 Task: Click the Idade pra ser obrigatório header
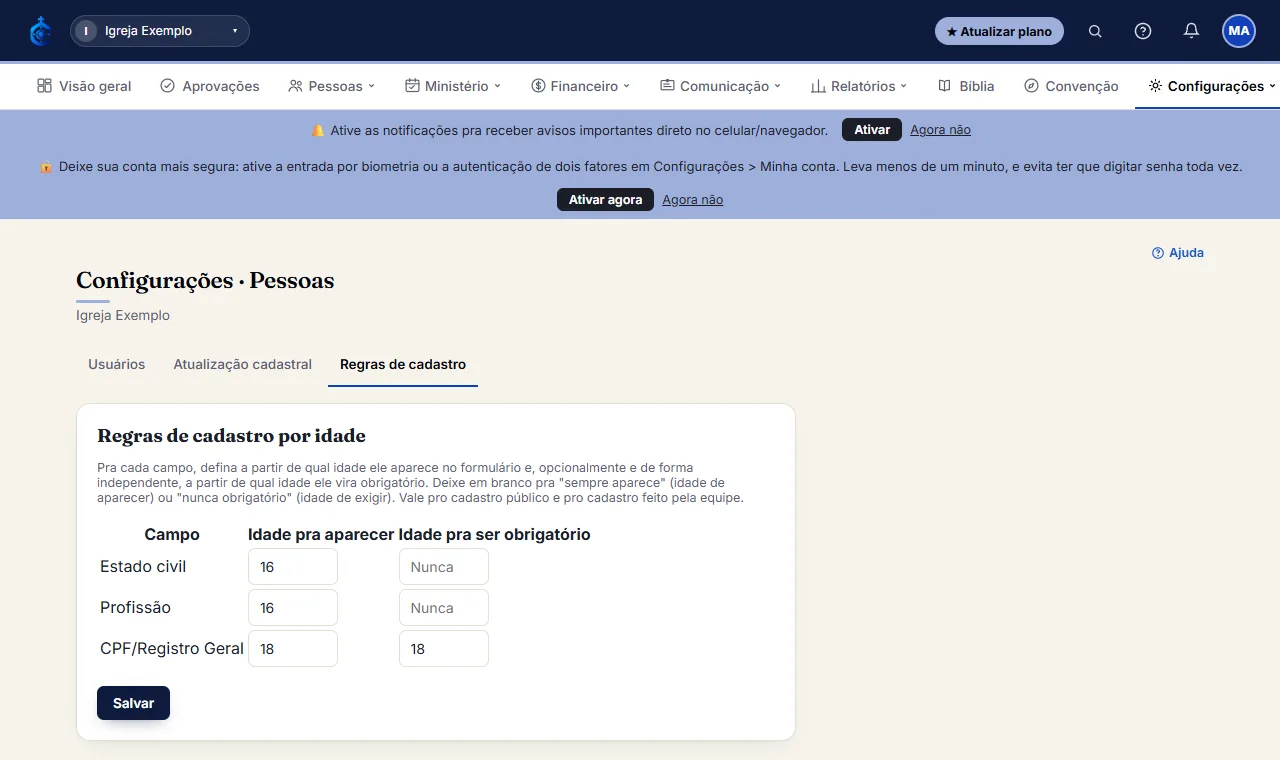pyautogui.click(x=494, y=535)
